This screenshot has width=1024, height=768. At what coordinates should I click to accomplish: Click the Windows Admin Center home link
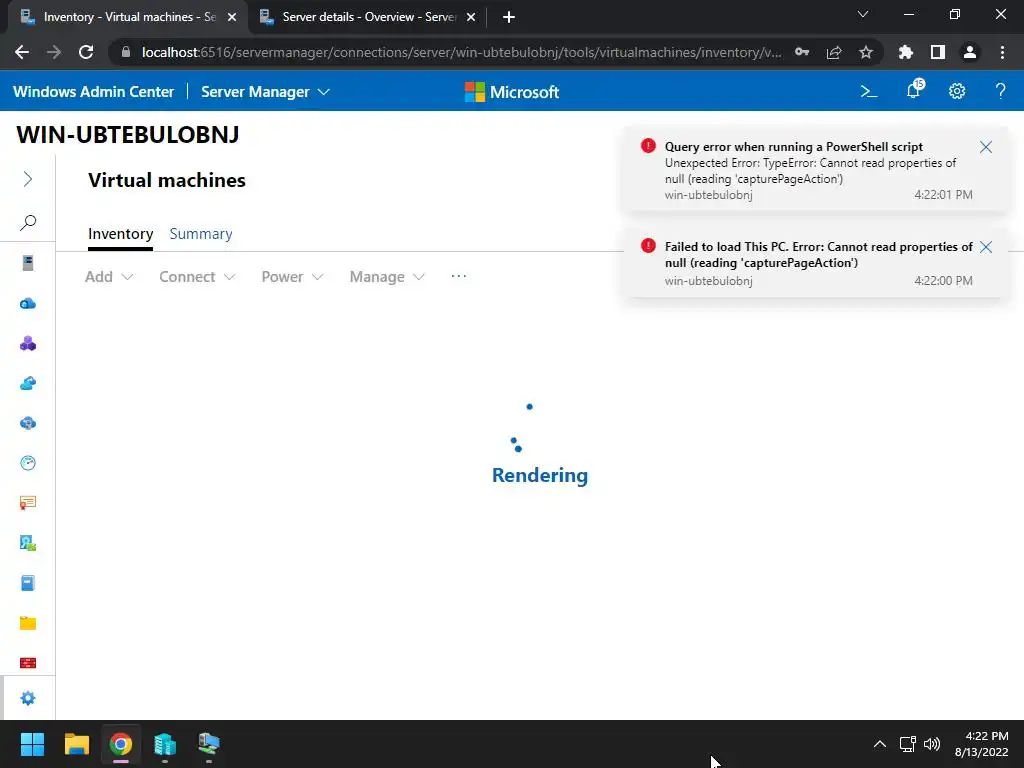click(x=93, y=92)
